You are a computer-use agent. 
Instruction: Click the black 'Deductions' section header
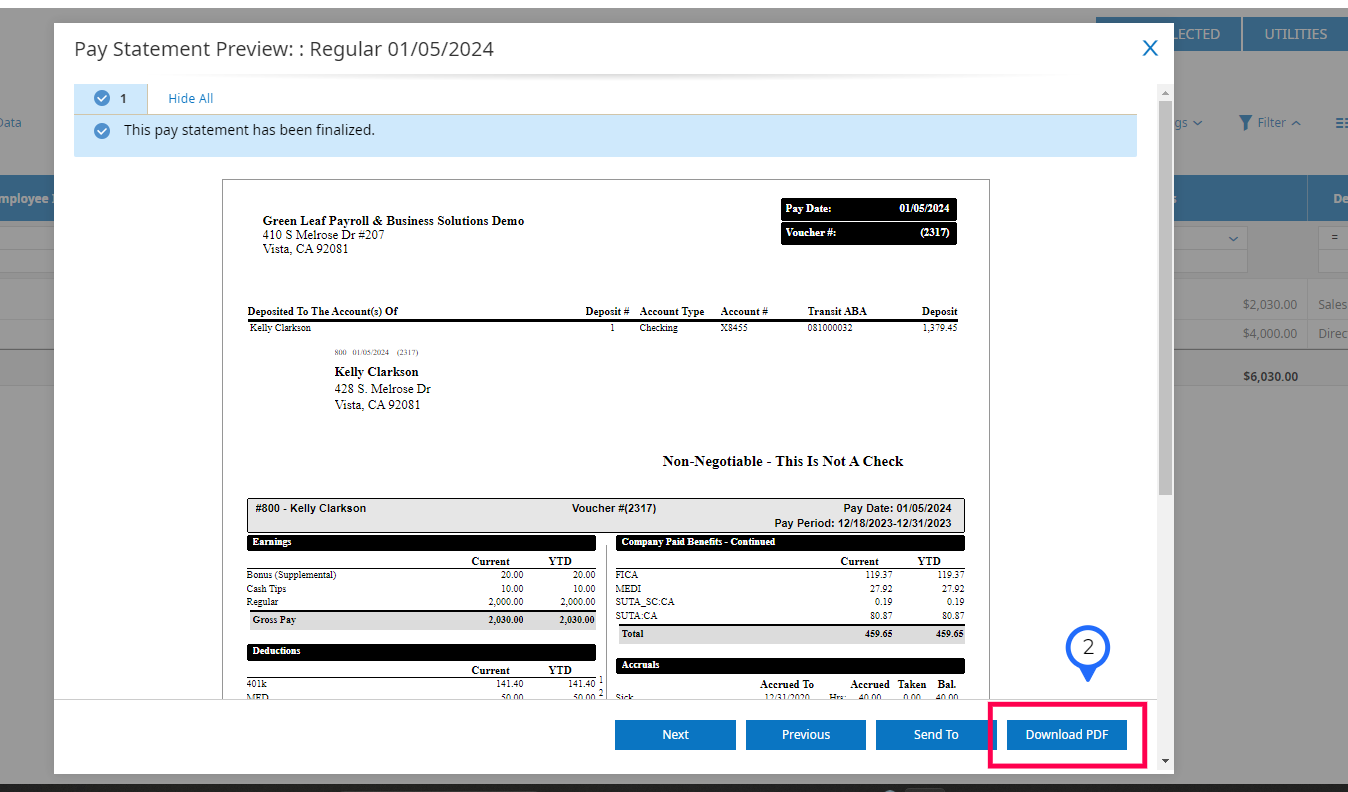(x=423, y=651)
